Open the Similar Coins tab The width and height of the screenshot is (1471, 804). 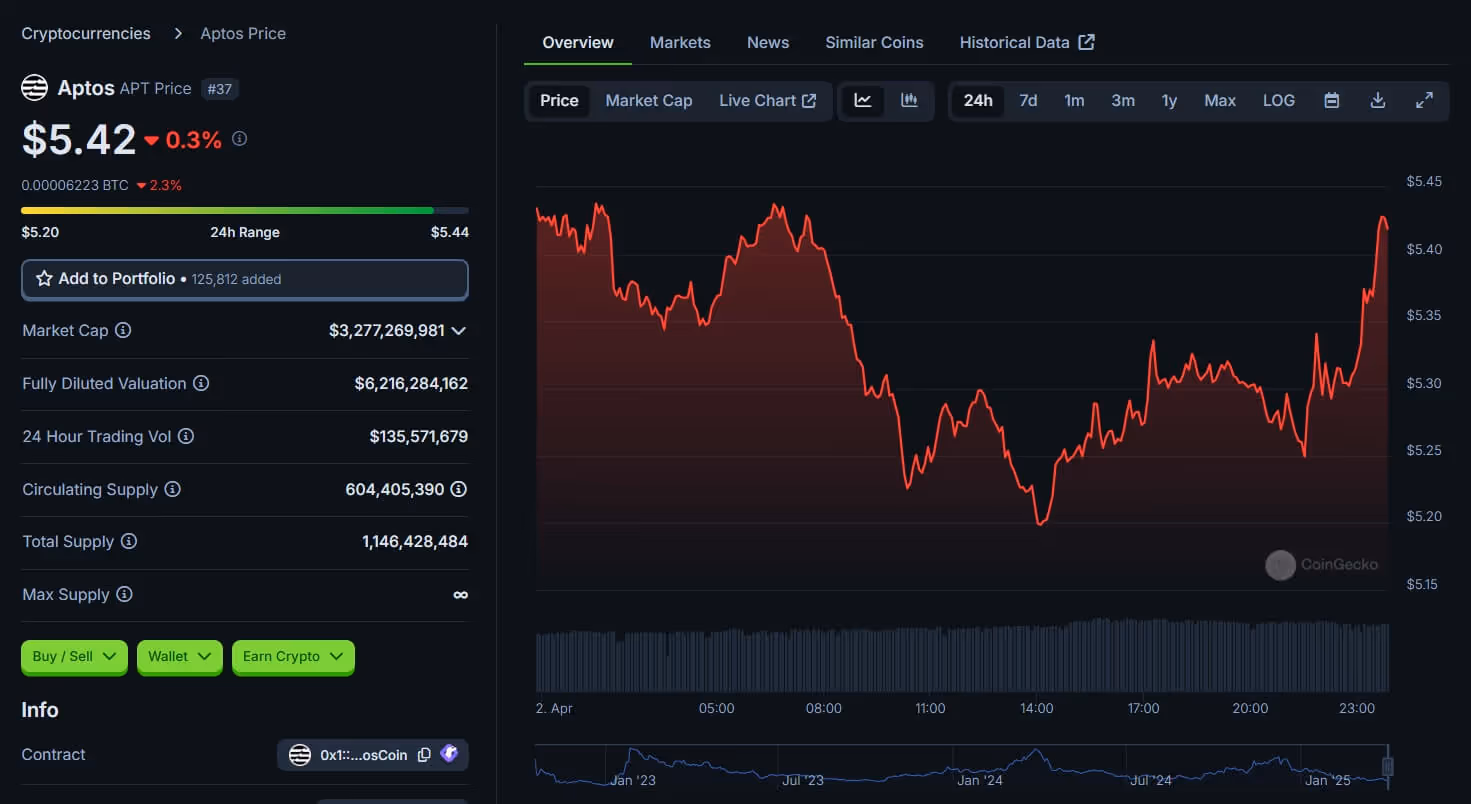(874, 42)
